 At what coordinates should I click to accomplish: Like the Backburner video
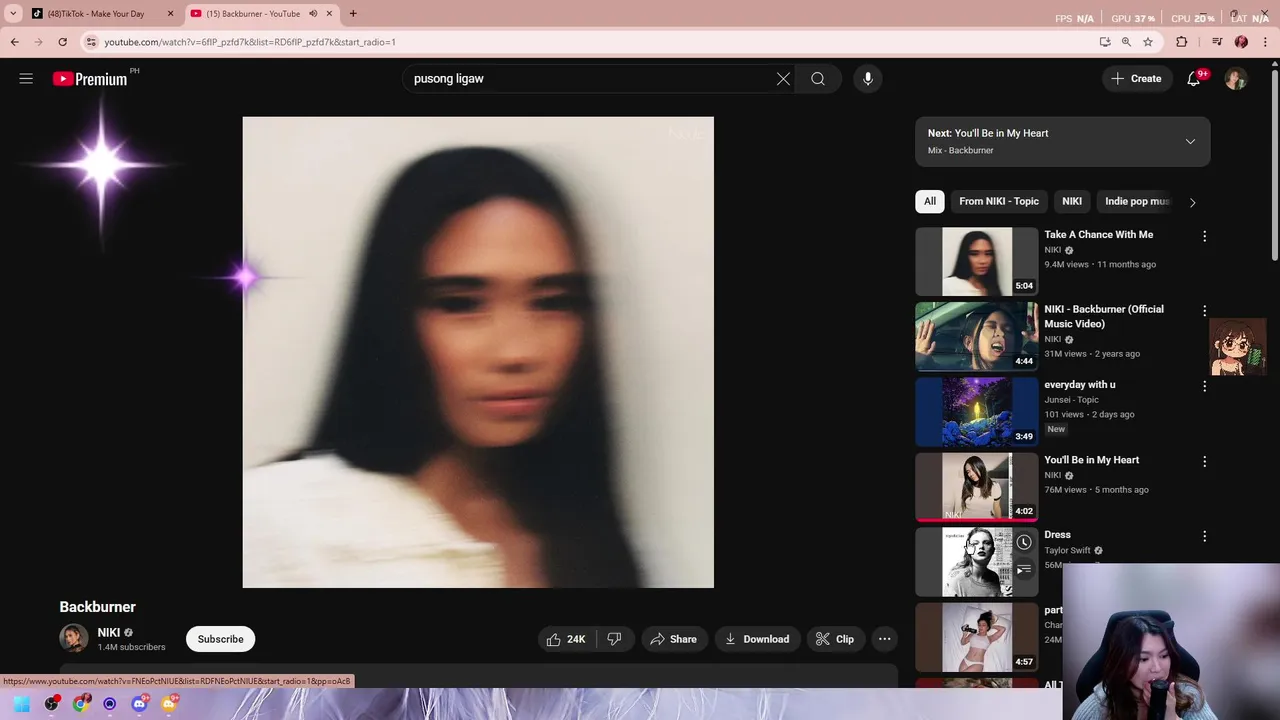[566, 639]
